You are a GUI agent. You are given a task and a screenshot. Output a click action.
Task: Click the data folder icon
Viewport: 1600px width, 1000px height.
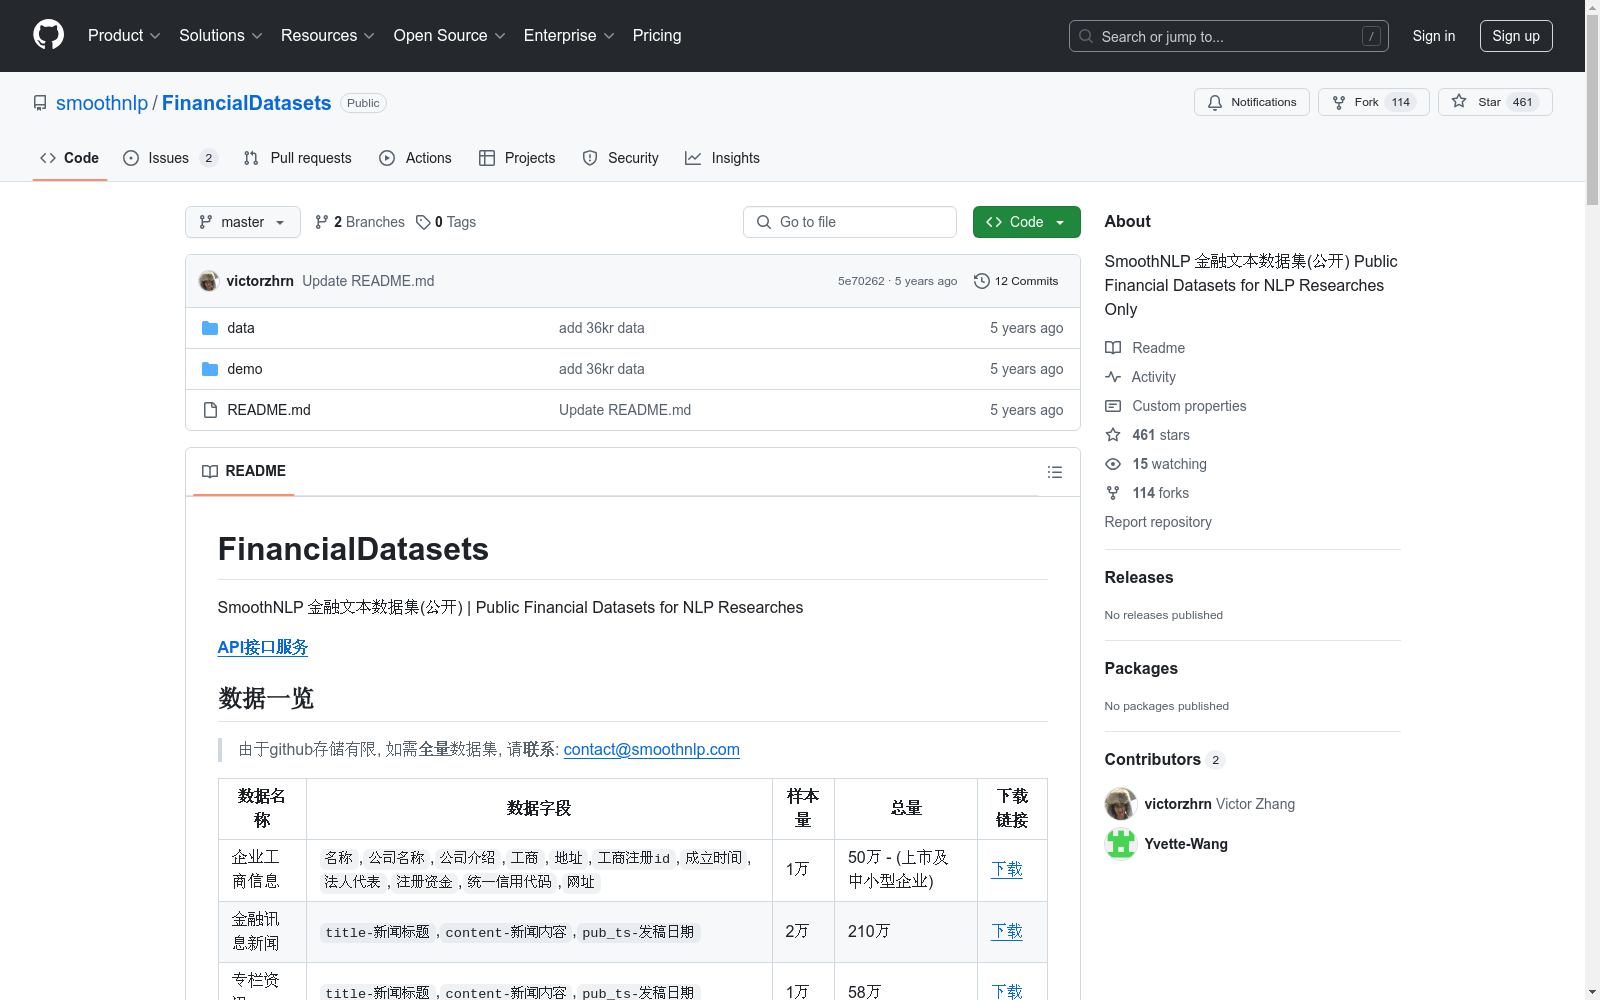(210, 328)
